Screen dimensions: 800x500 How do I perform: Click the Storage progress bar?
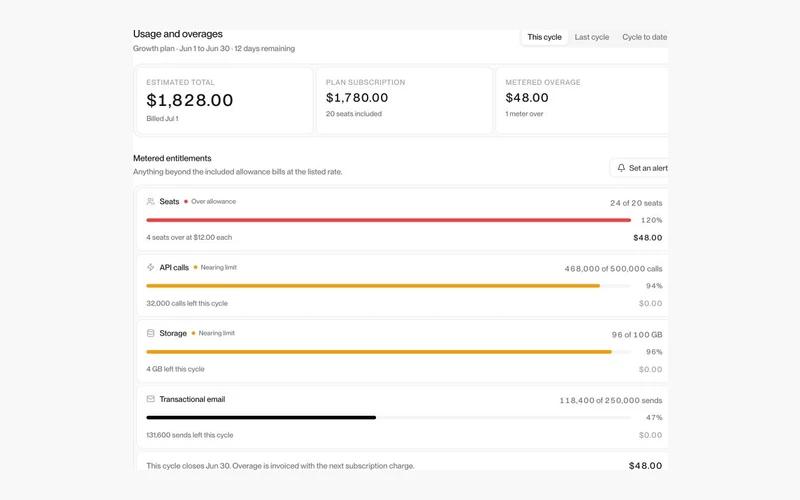(388, 352)
